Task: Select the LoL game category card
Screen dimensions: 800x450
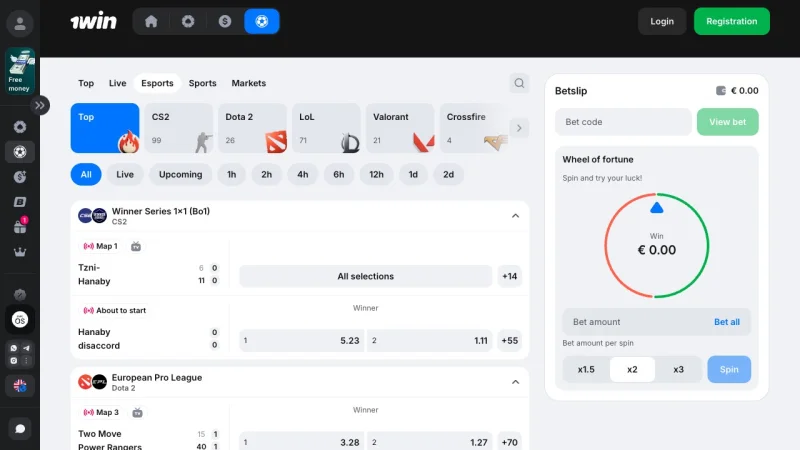Action: click(326, 128)
